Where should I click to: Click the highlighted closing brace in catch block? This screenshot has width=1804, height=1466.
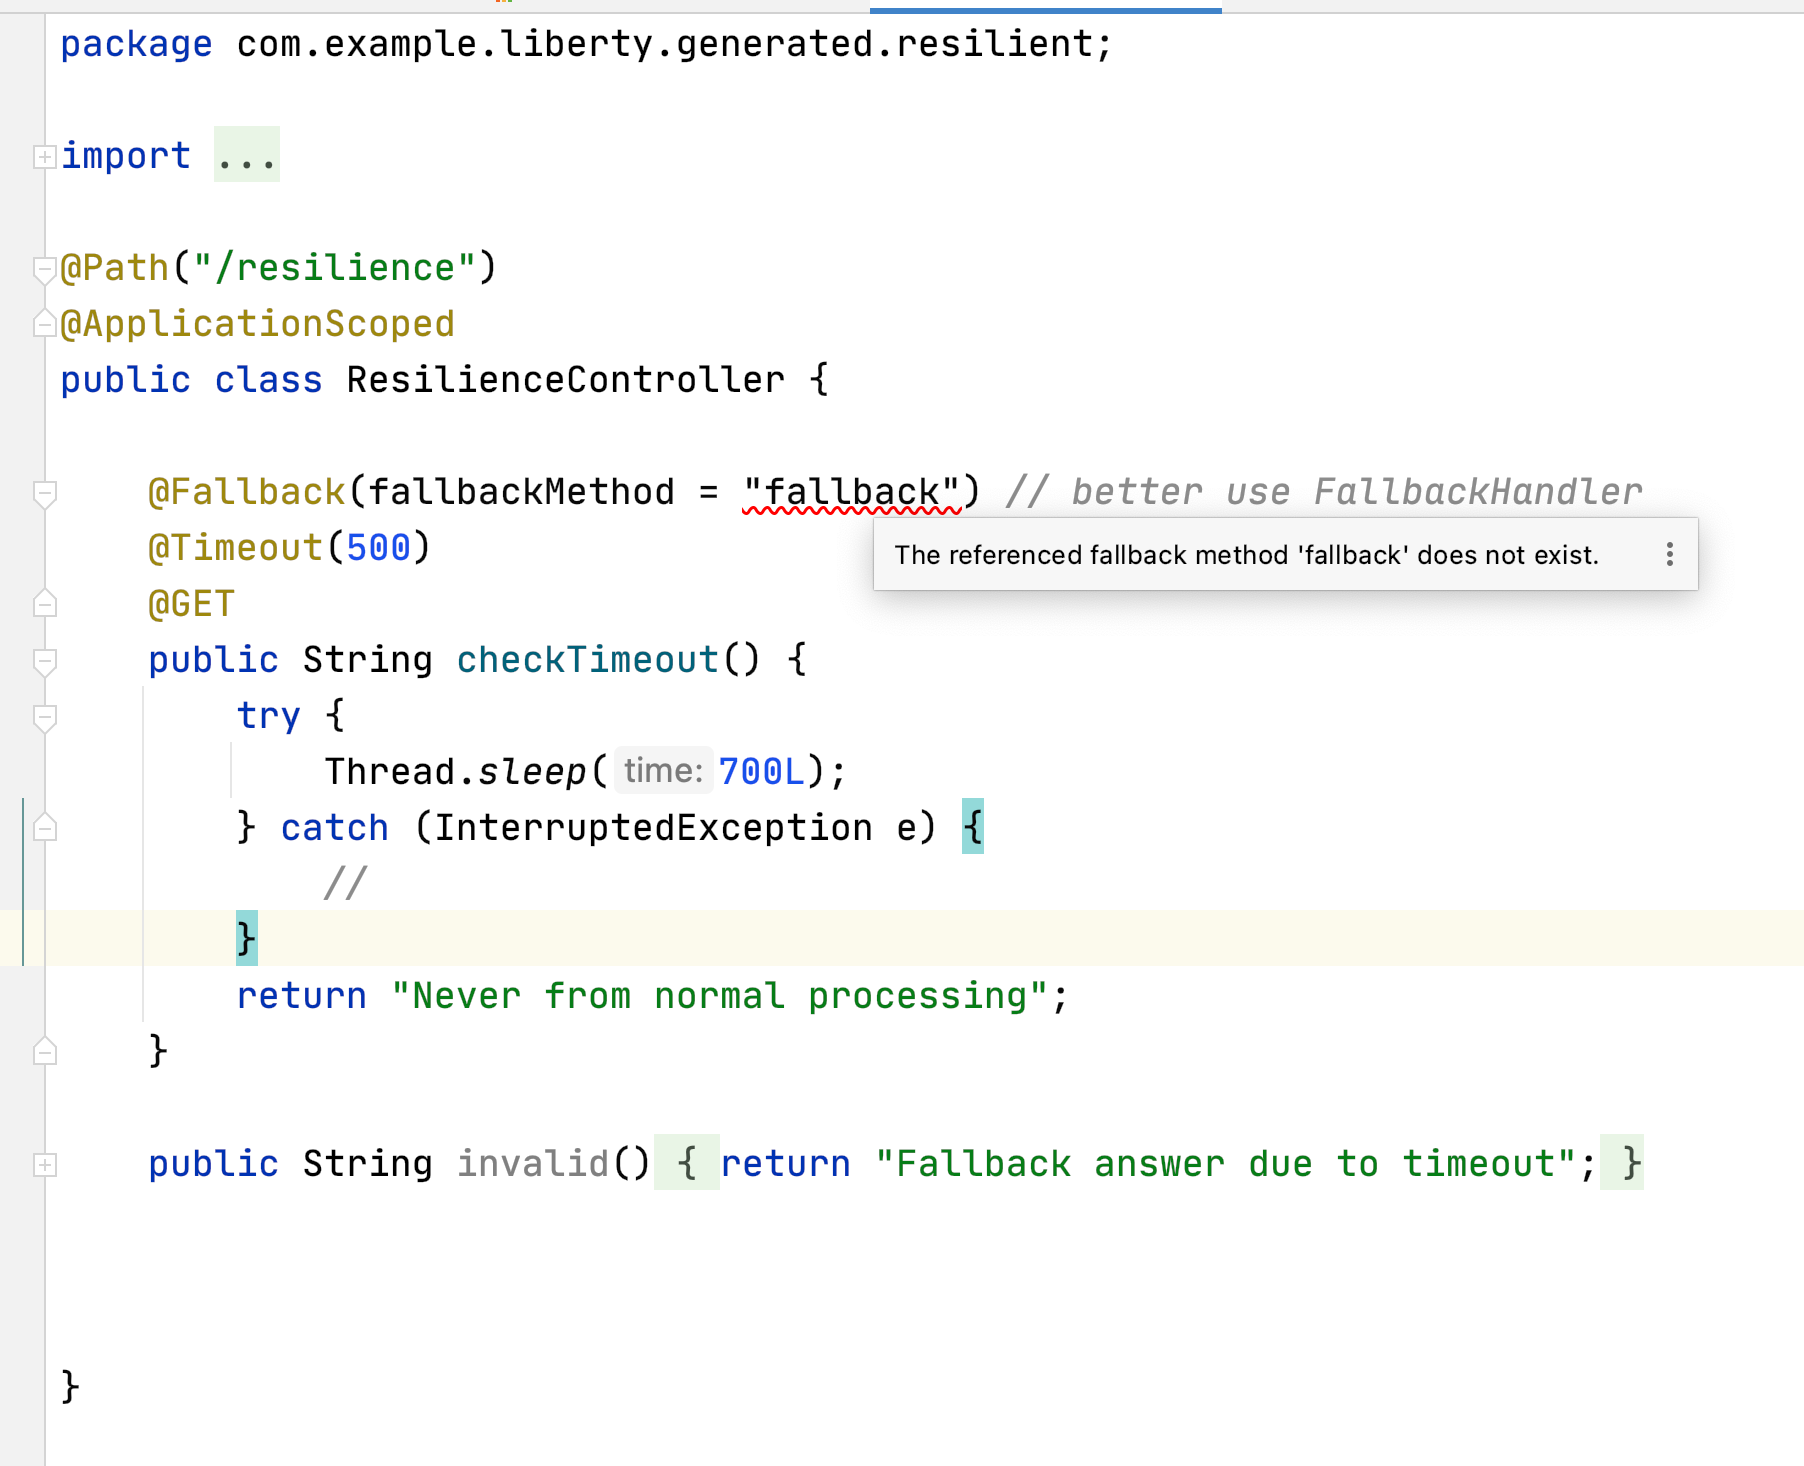tap(246, 938)
